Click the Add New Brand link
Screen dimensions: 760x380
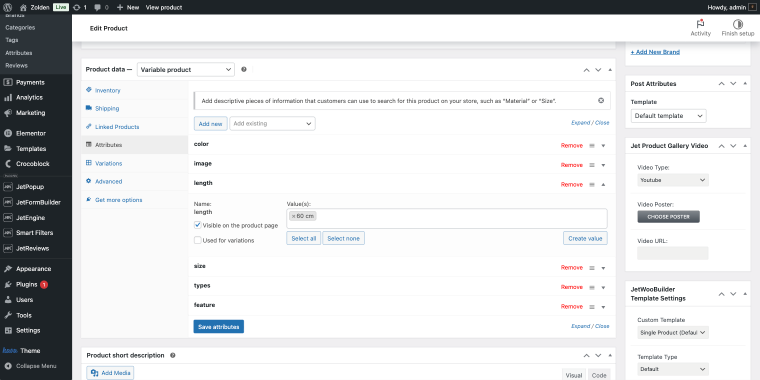[x=655, y=52]
